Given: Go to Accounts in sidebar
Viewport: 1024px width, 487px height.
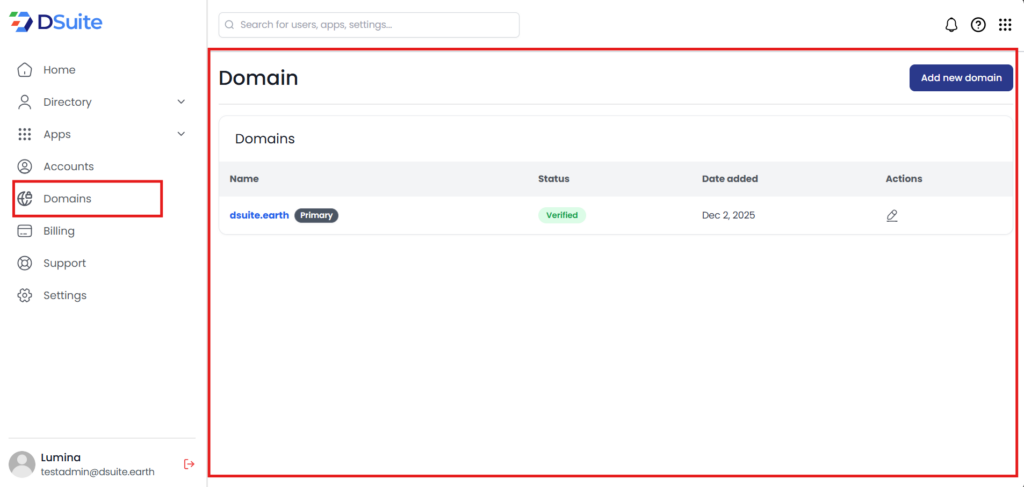Looking at the screenshot, I should pyautogui.click(x=68, y=166).
